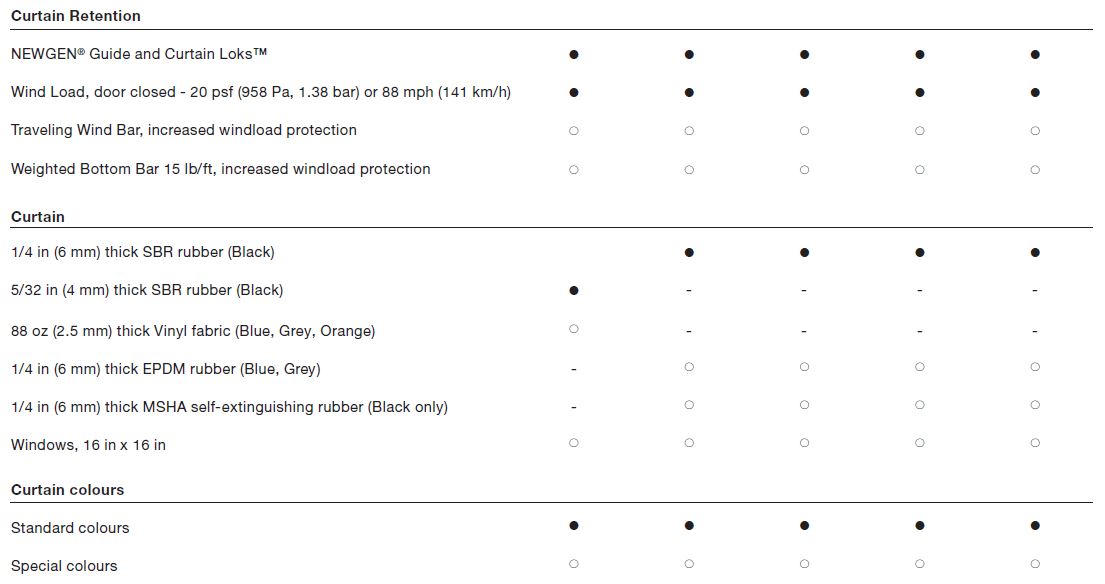
Task: Click the Curtain Retention section heading
Action: (76, 16)
